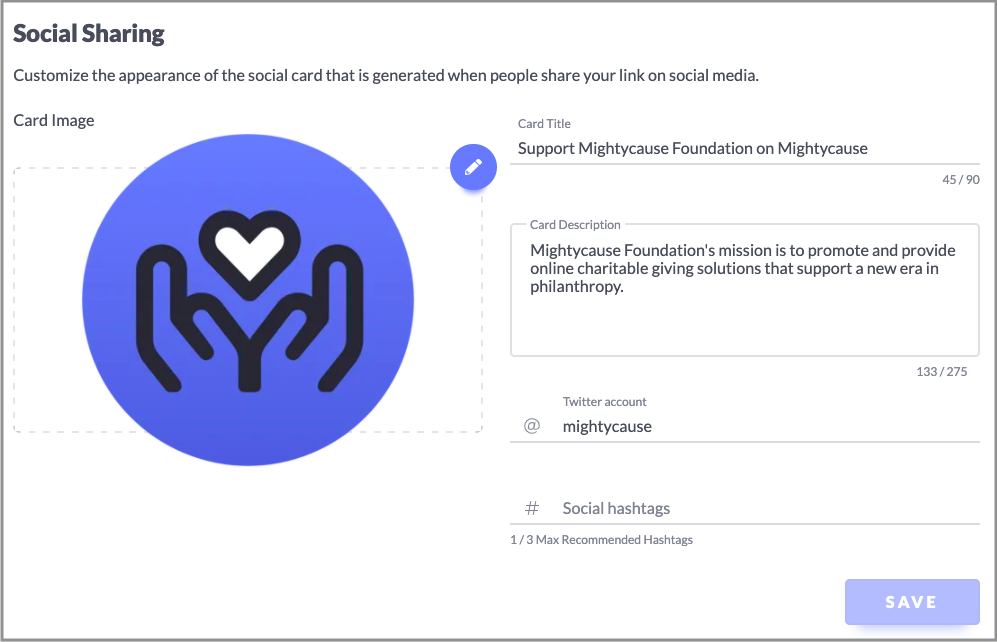This screenshot has height=642, width=997.
Task: Click the 133 / 275 character counter
Action: (942, 372)
